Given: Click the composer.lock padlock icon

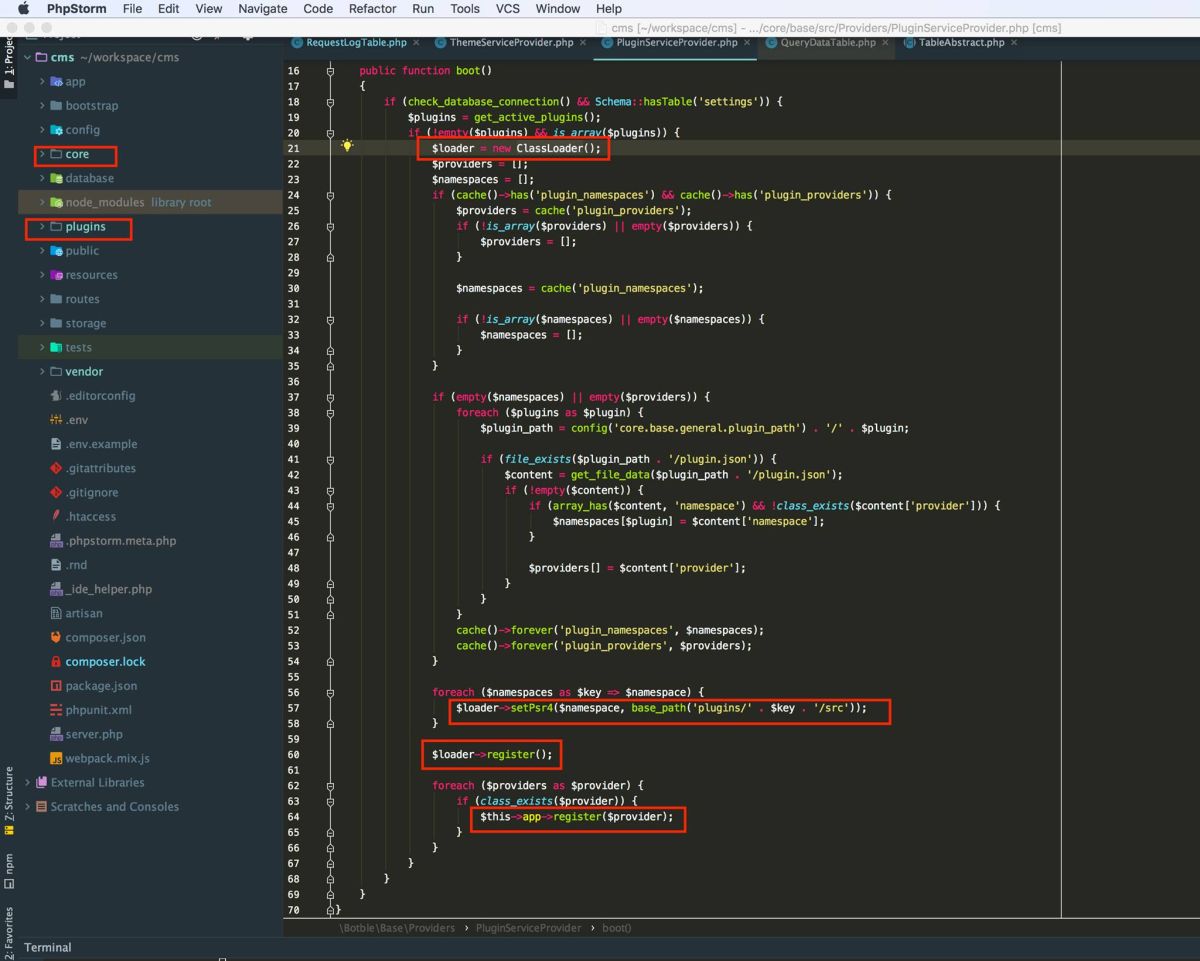Looking at the screenshot, I should (56, 662).
